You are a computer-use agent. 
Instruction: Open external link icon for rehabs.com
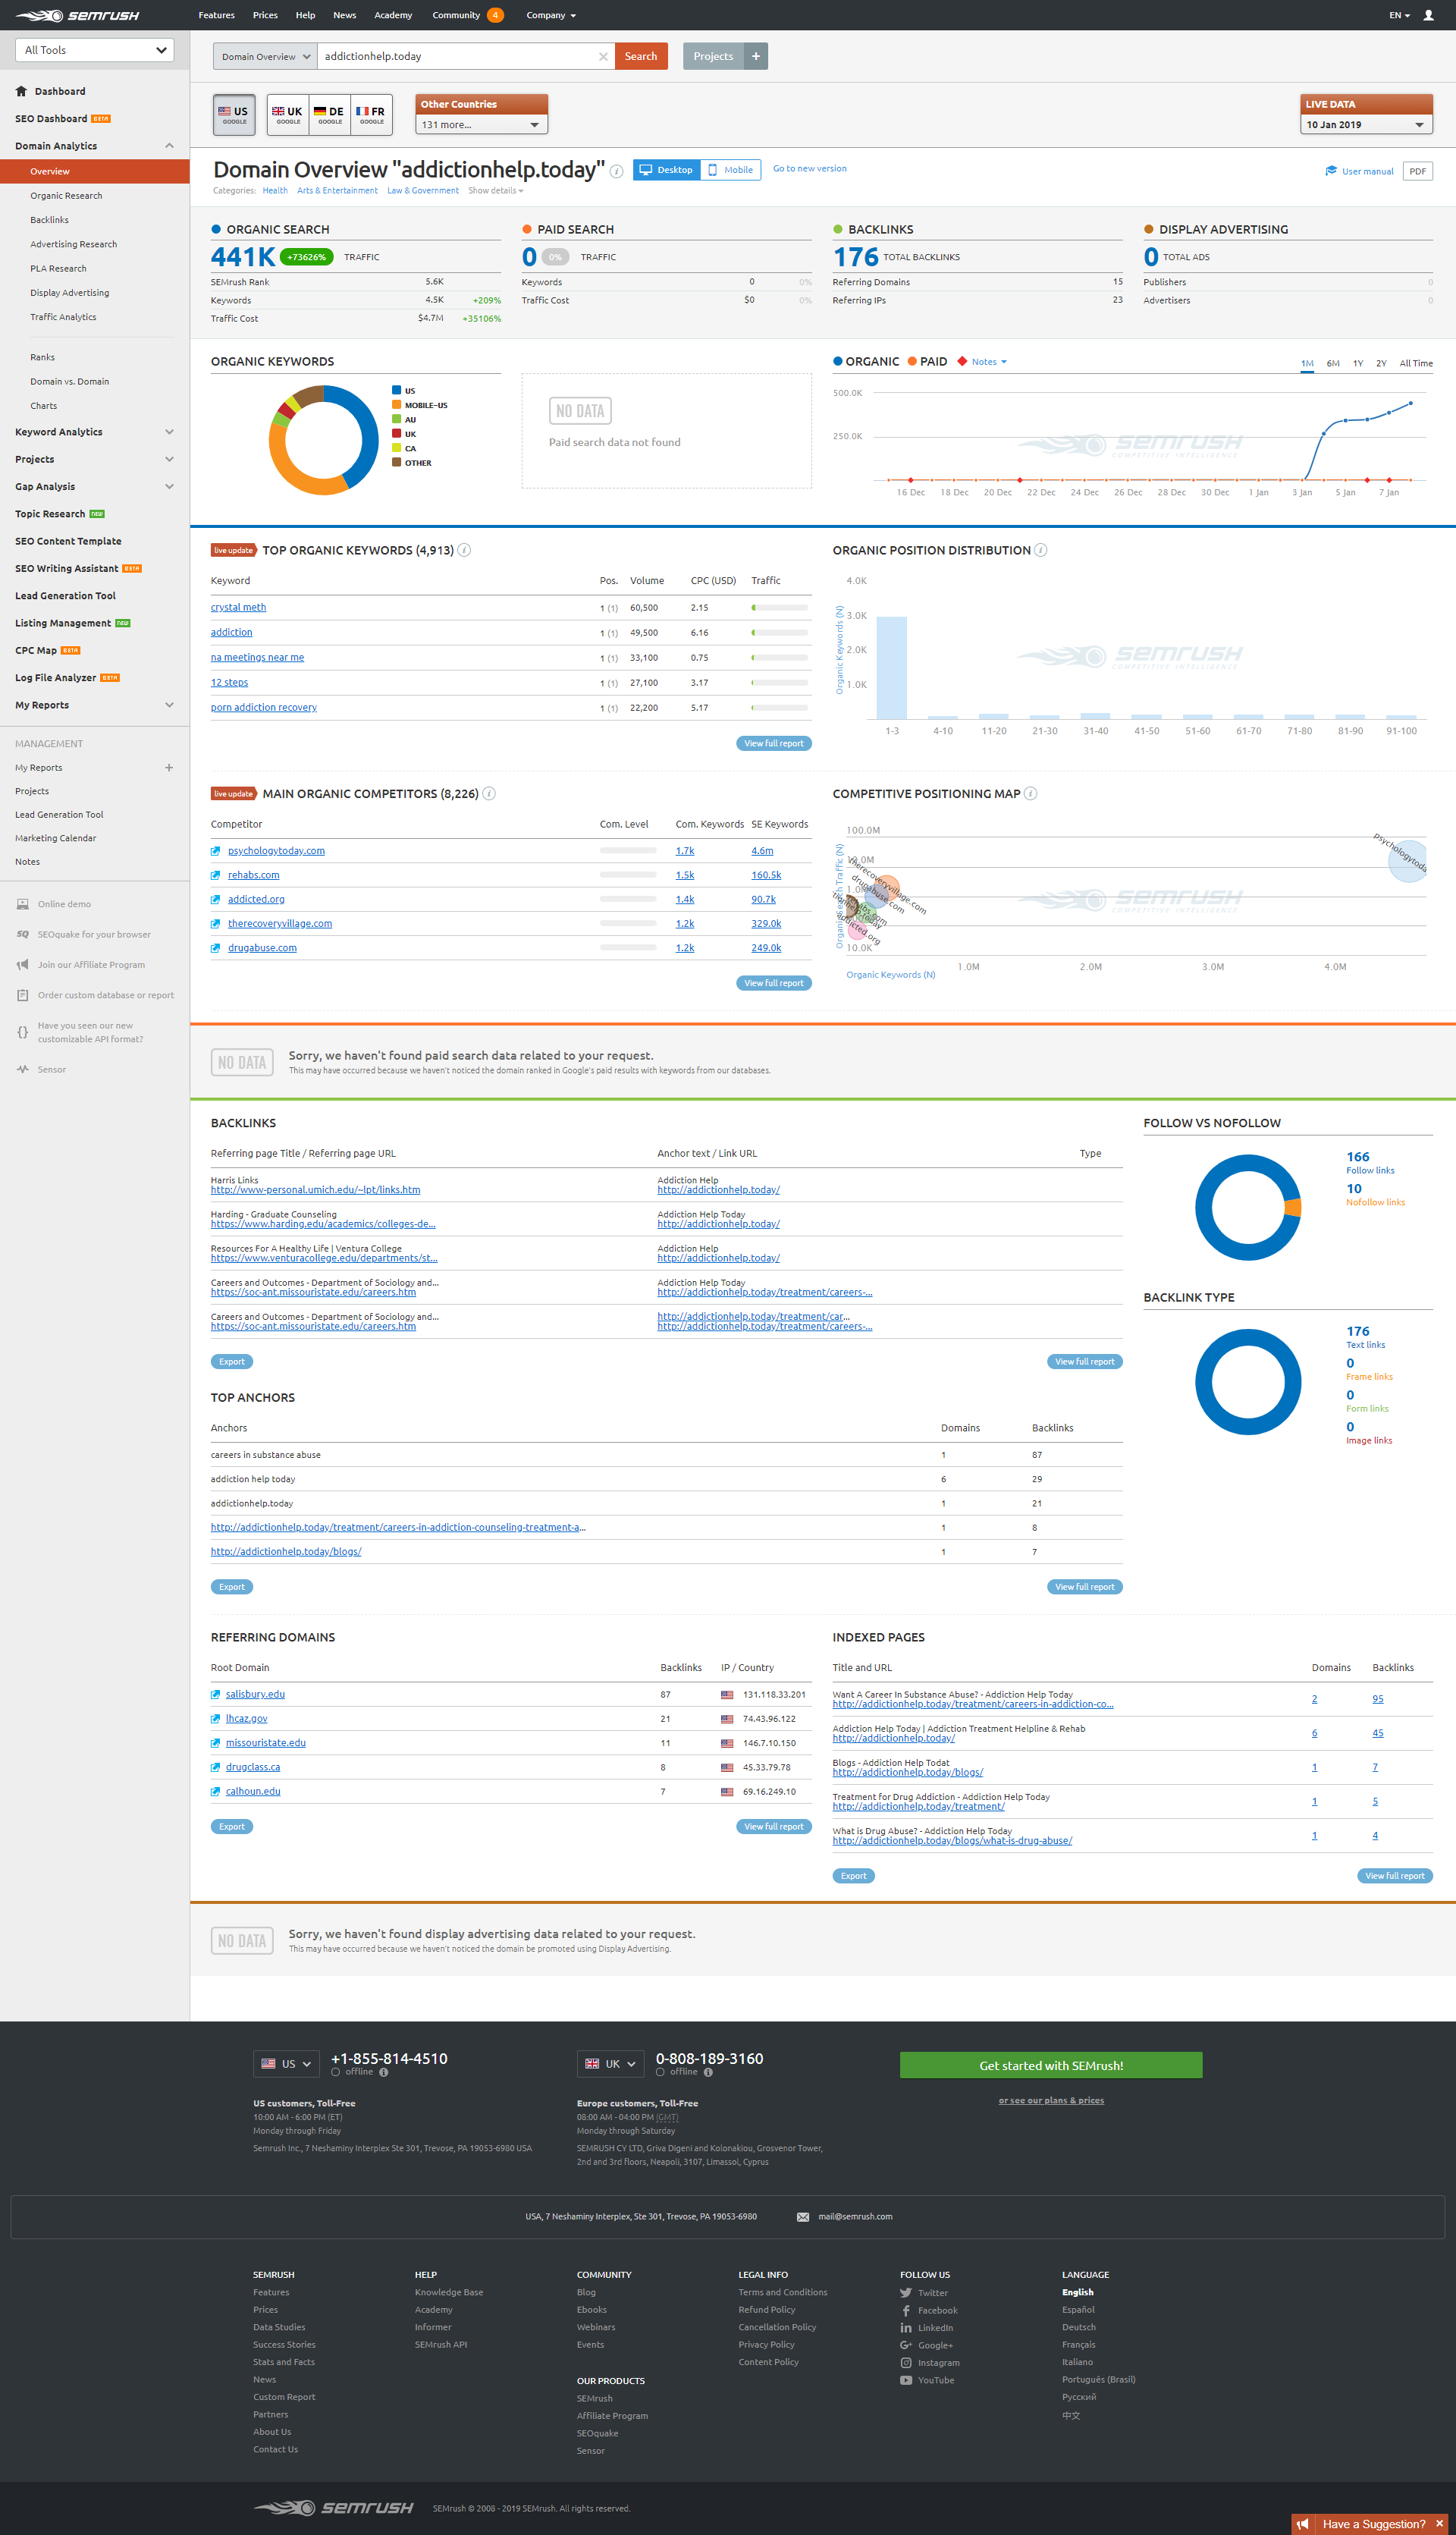pyautogui.click(x=216, y=875)
